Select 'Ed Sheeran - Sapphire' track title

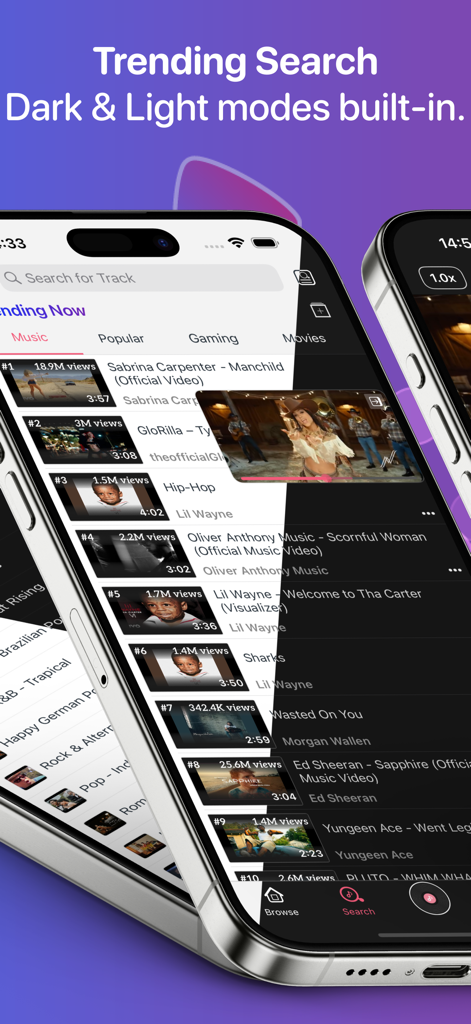click(382, 771)
